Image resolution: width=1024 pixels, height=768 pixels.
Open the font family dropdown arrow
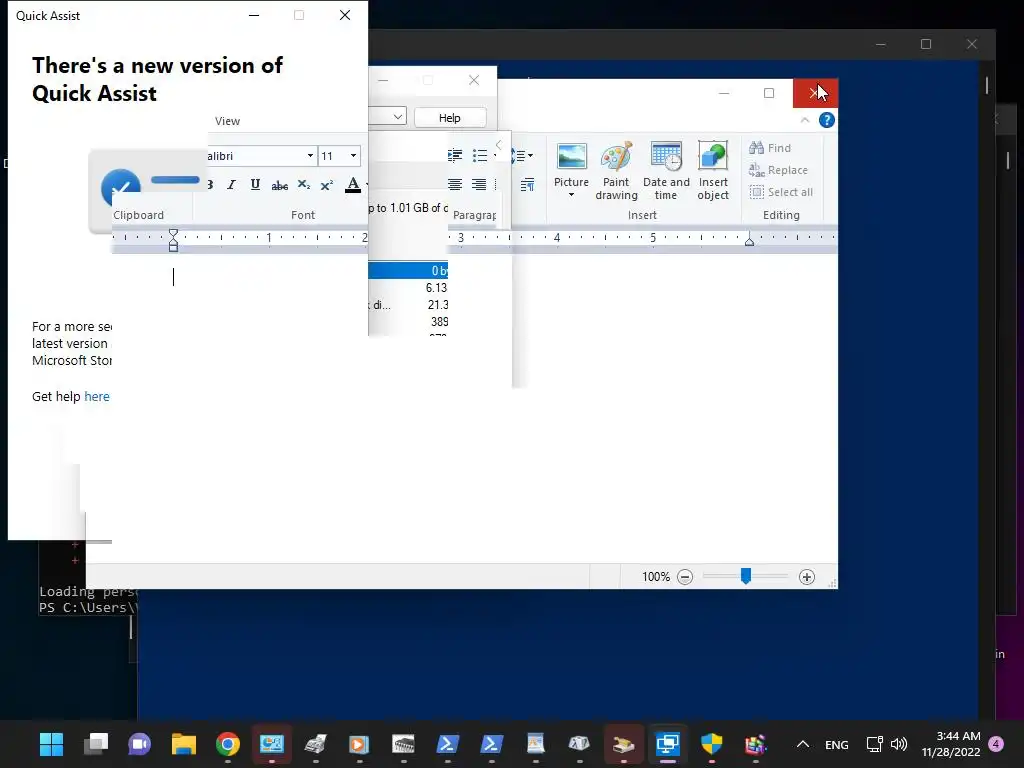point(310,155)
